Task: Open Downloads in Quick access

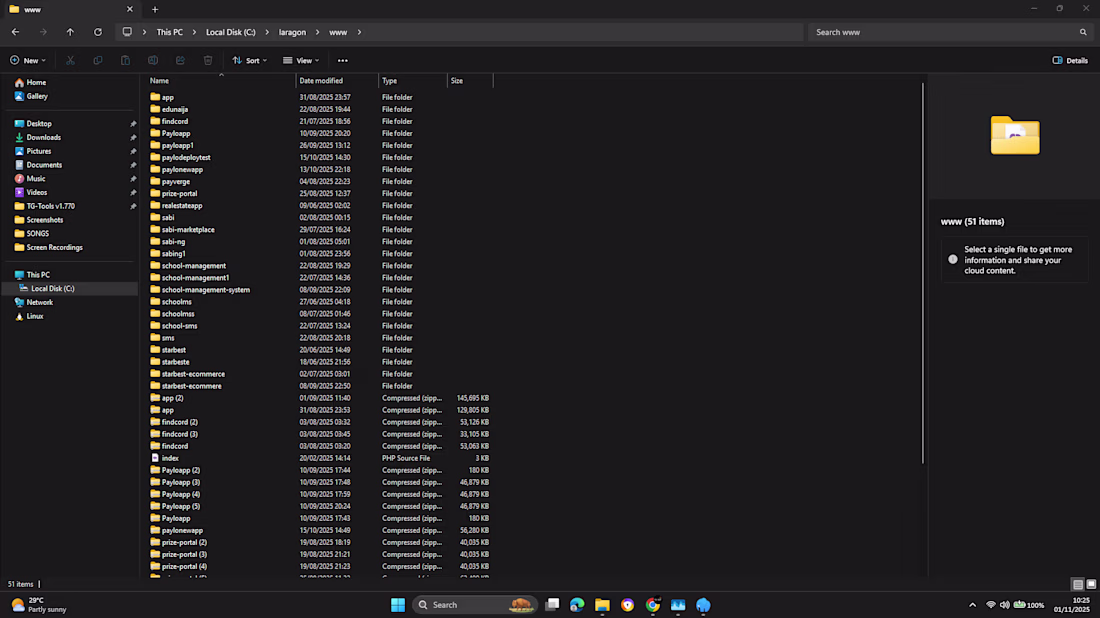Action: pyautogui.click(x=43, y=137)
